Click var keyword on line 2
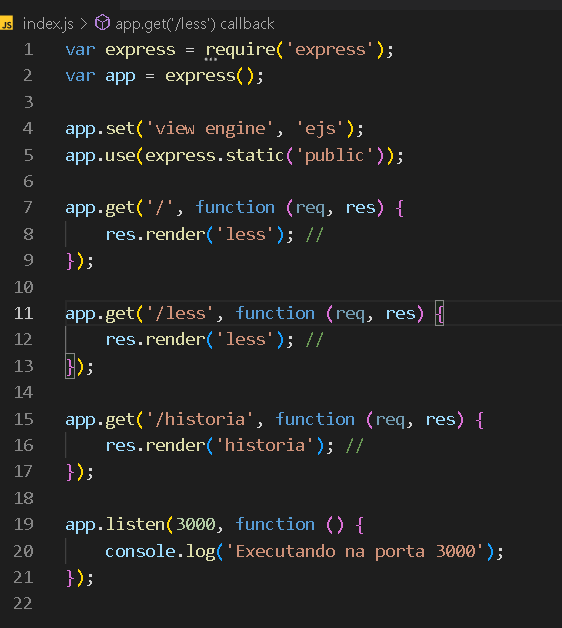Image resolution: width=562 pixels, height=628 pixels. pyautogui.click(x=81, y=76)
